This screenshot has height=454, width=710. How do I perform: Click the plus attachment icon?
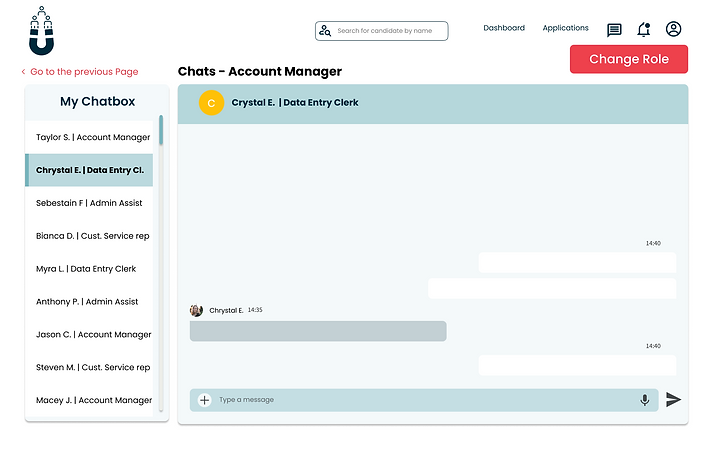(x=205, y=400)
